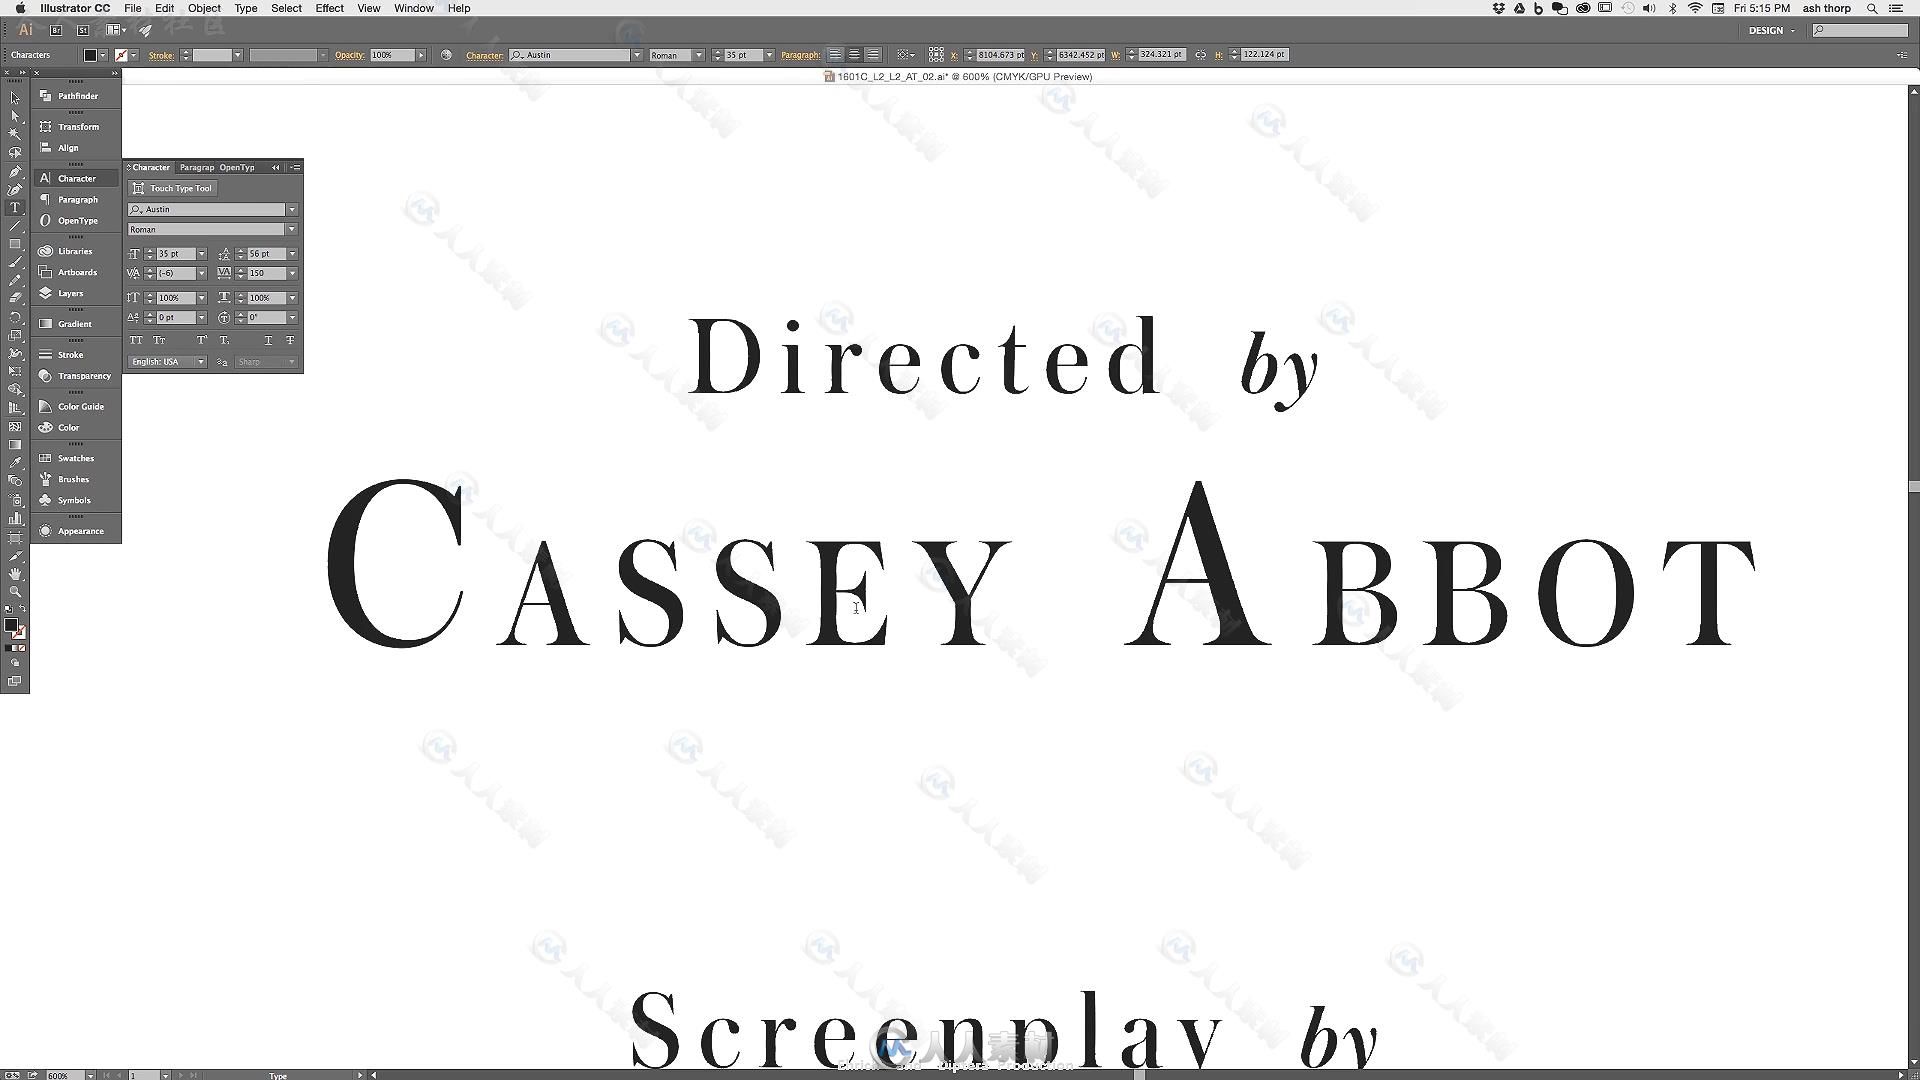Screen dimensions: 1920x1080
Task: Open the Type menu
Action: tap(245, 8)
